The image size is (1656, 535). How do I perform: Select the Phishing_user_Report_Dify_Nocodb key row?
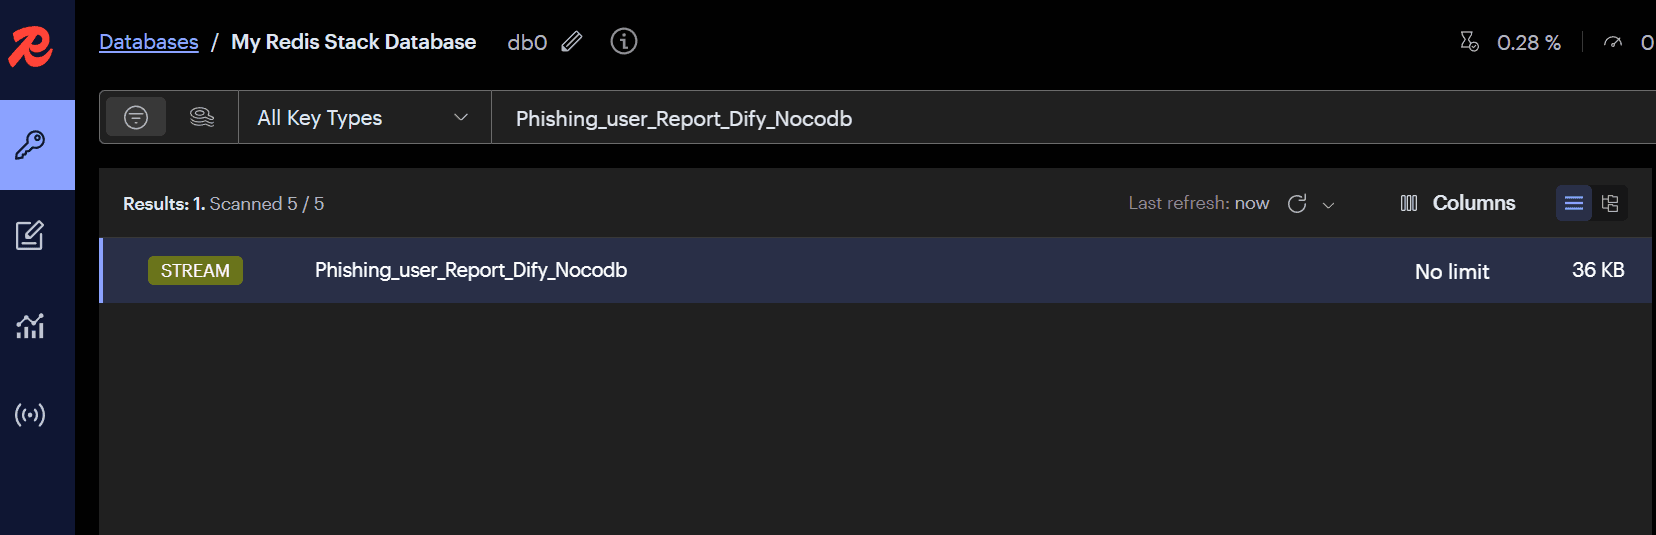pos(800,270)
